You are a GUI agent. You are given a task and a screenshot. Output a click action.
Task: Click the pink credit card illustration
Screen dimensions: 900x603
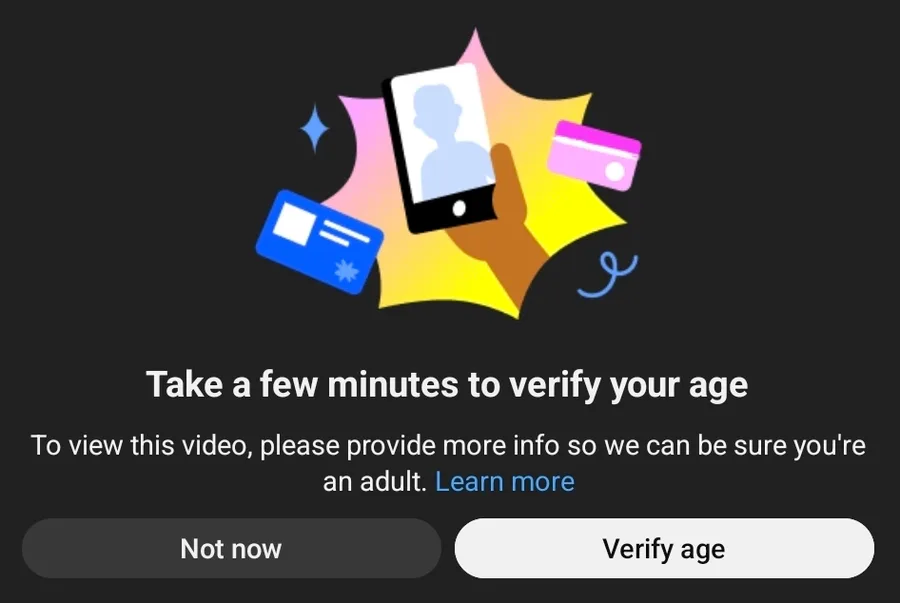(x=594, y=155)
